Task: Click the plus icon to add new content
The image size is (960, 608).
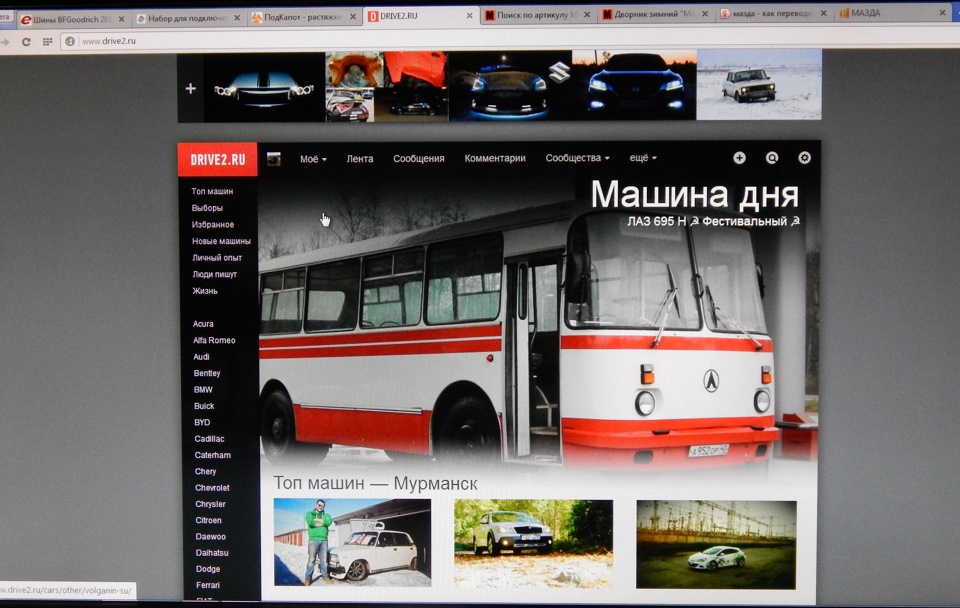Action: 739,157
